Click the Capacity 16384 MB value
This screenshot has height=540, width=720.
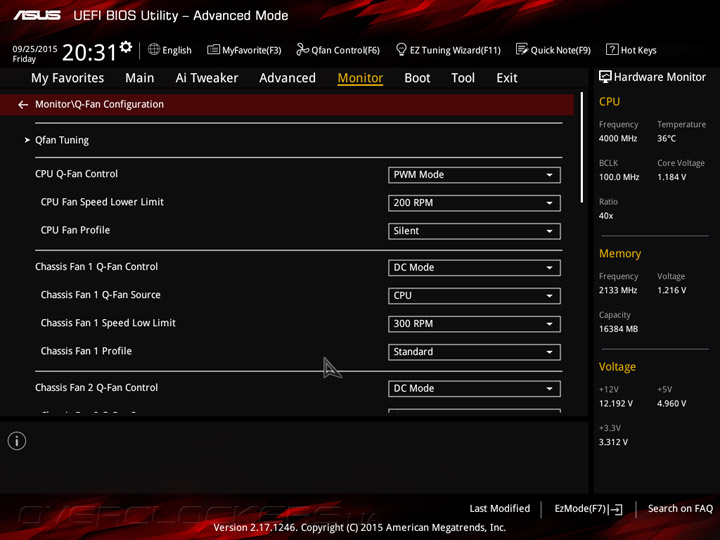tap(618, 329)
